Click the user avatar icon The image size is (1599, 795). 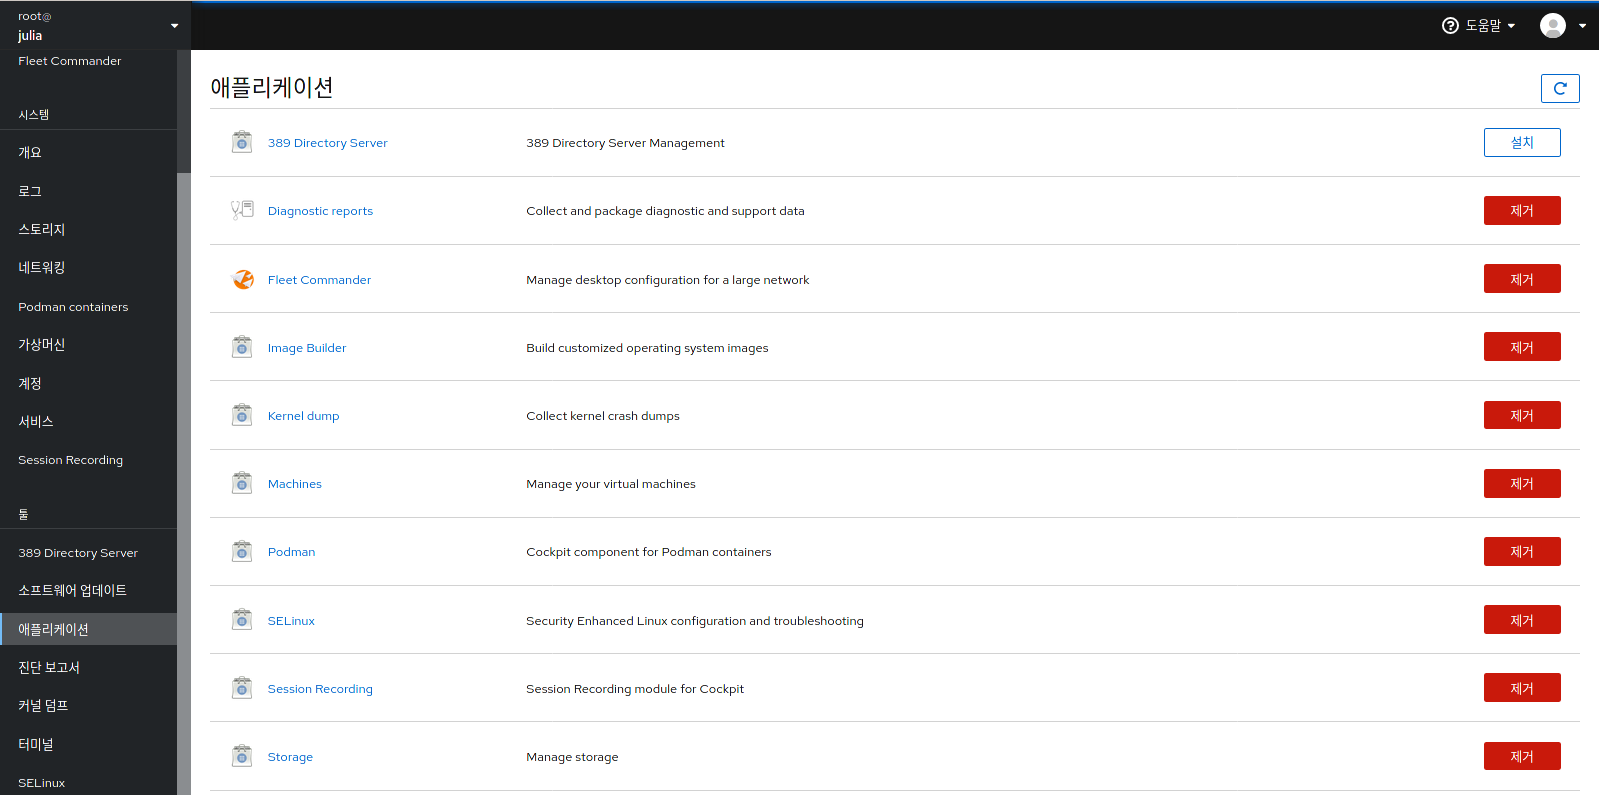pos(1553,25)
